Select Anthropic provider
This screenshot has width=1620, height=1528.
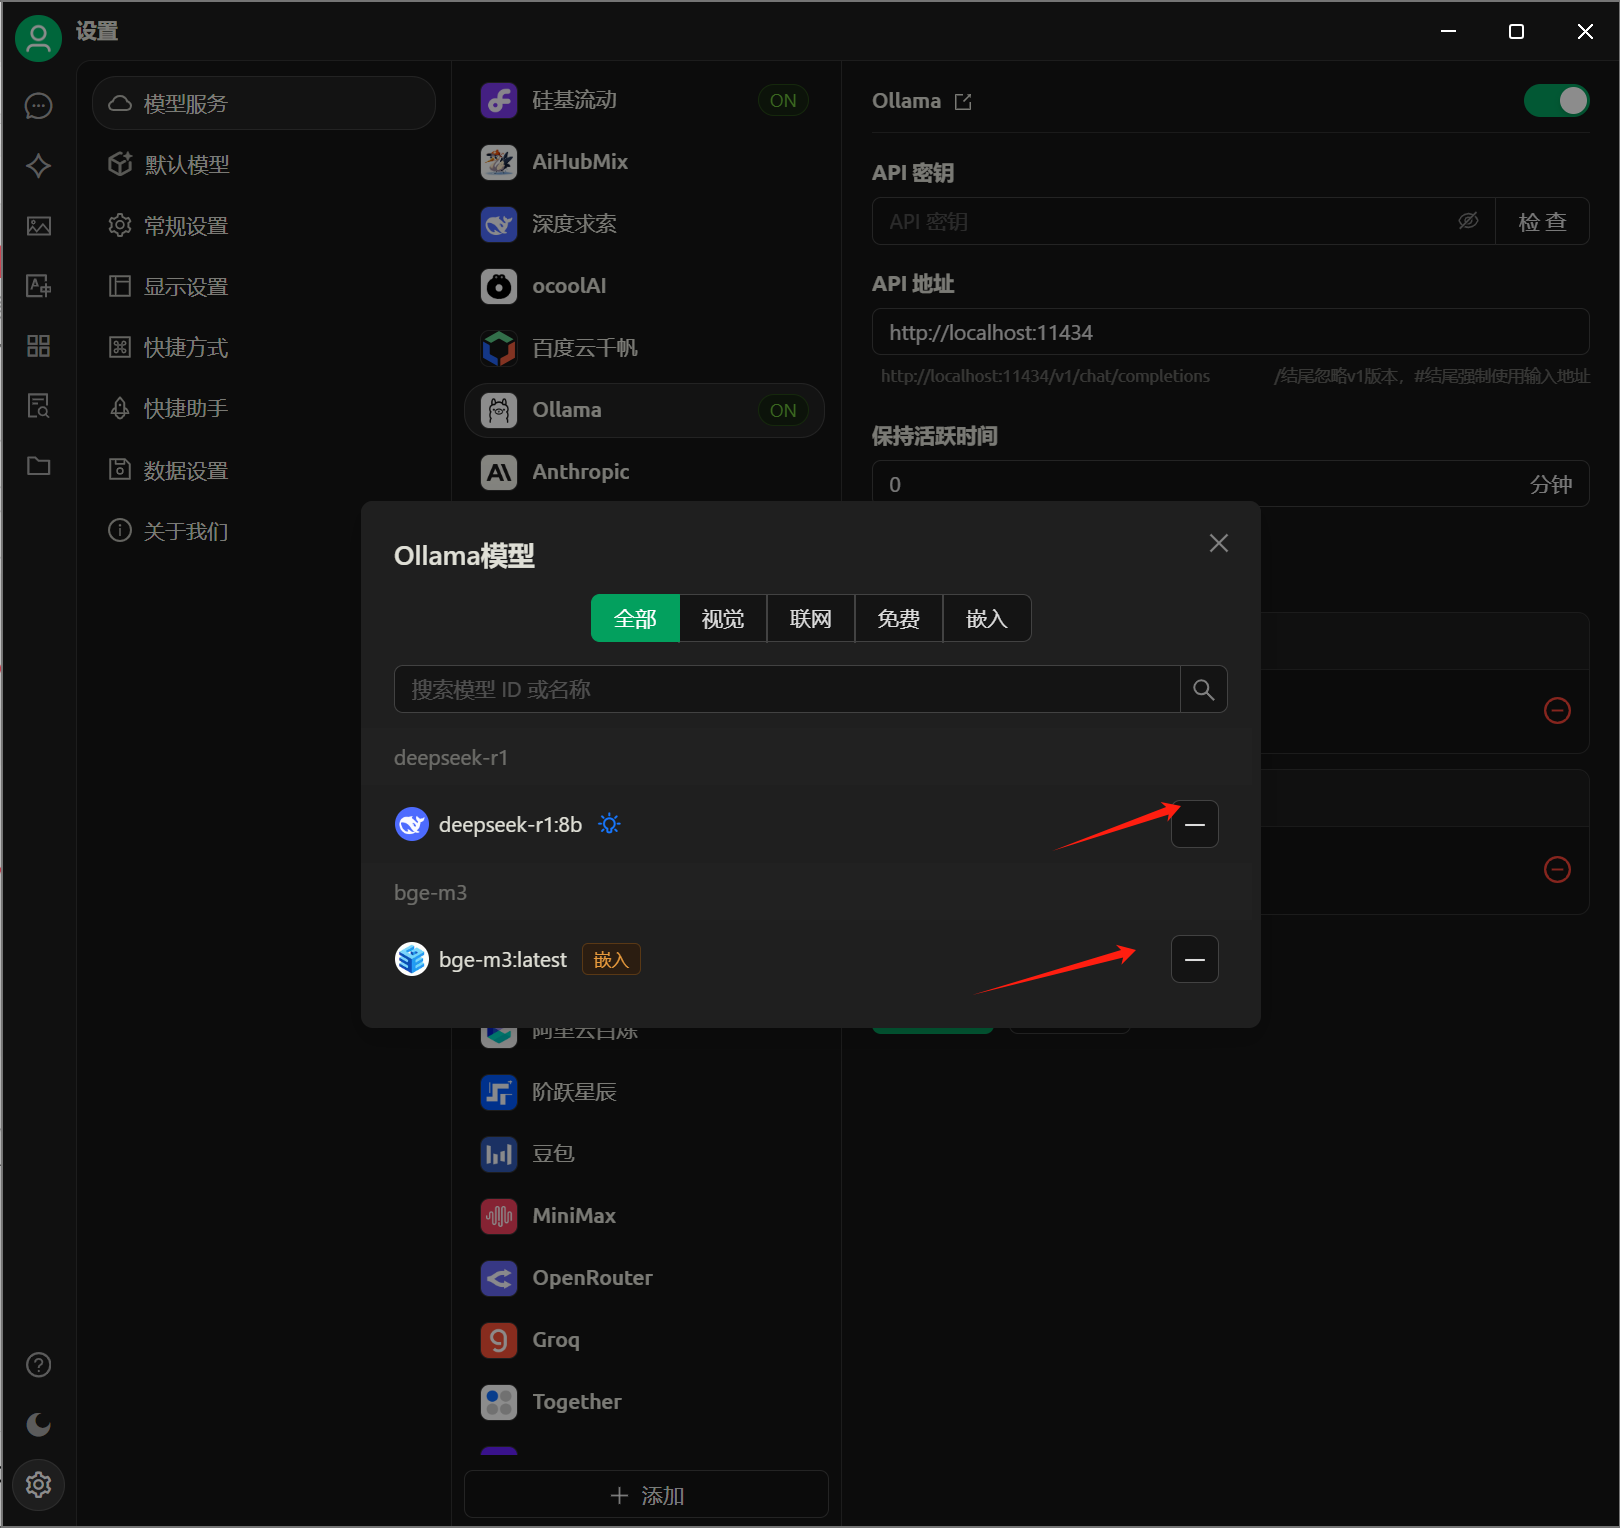click(x=644, y=472)
